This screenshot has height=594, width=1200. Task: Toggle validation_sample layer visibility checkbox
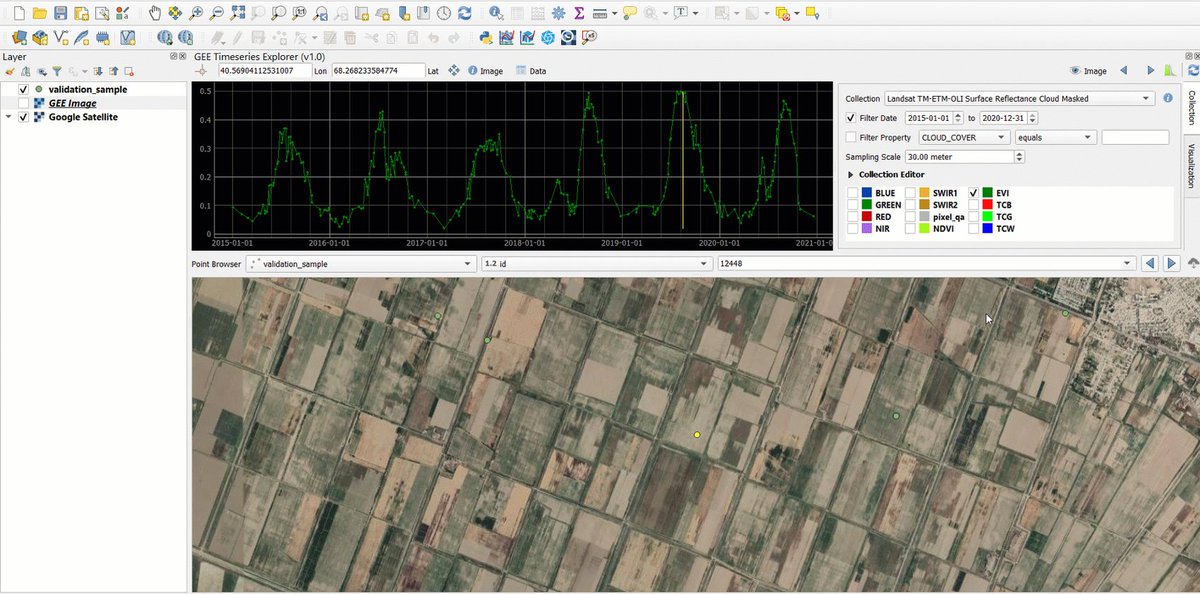[24, 89]
